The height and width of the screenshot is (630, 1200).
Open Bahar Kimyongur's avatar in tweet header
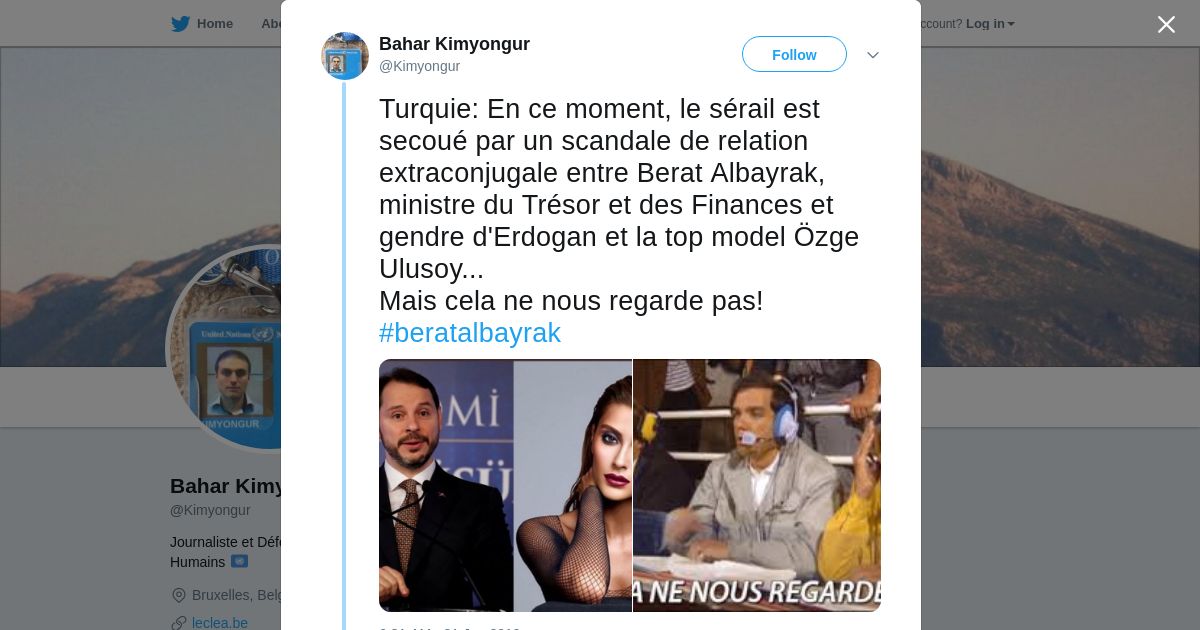345,56
